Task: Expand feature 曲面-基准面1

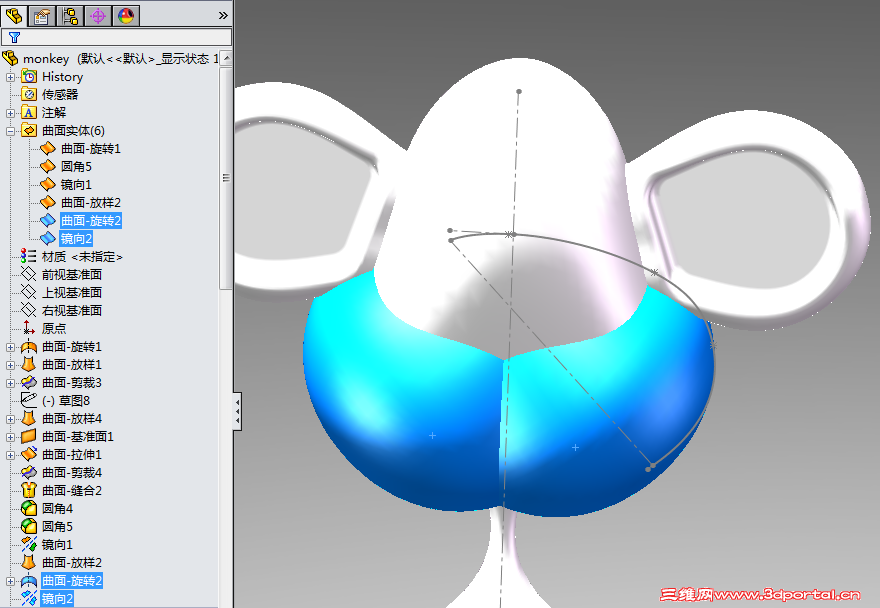Action: (x=10, y=437)
